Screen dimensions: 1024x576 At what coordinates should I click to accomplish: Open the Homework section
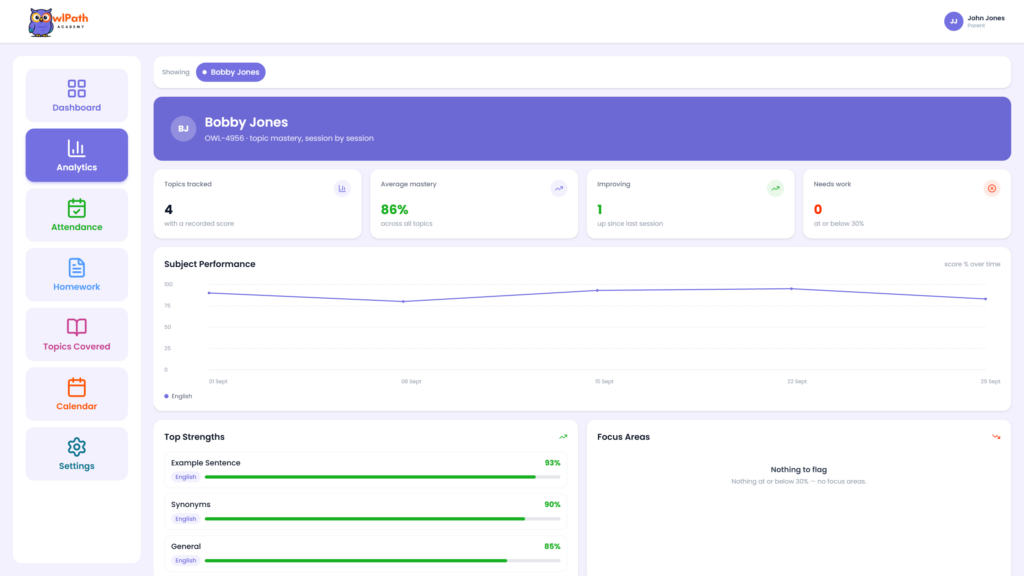click(x=76, y=275)
